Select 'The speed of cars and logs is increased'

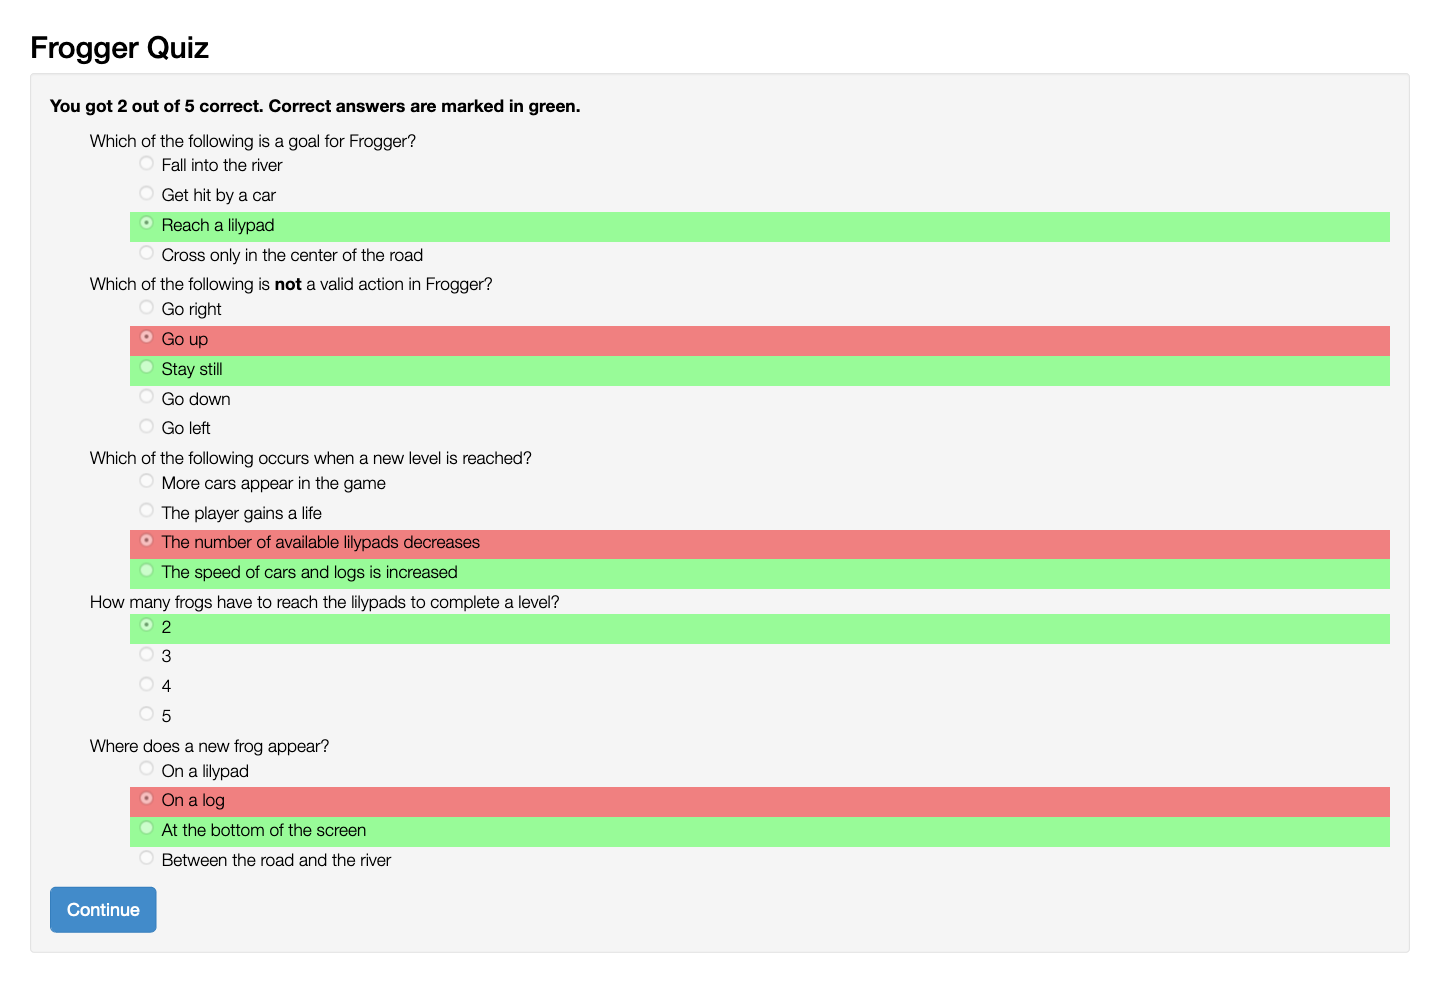(x=147, y=570)
